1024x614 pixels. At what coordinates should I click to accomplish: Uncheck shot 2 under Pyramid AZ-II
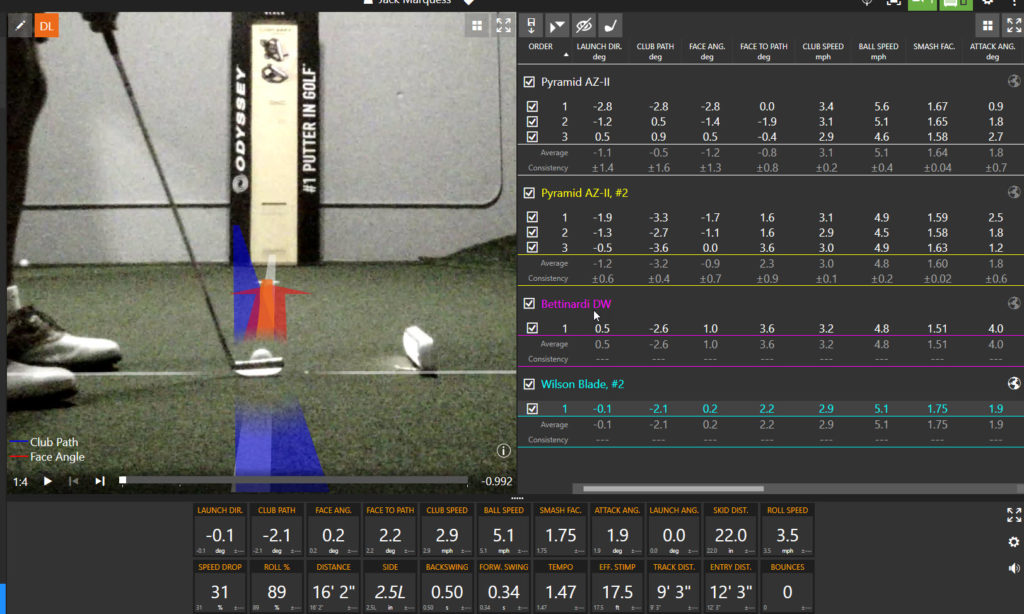pyautogui.click(x=529, y=121)
